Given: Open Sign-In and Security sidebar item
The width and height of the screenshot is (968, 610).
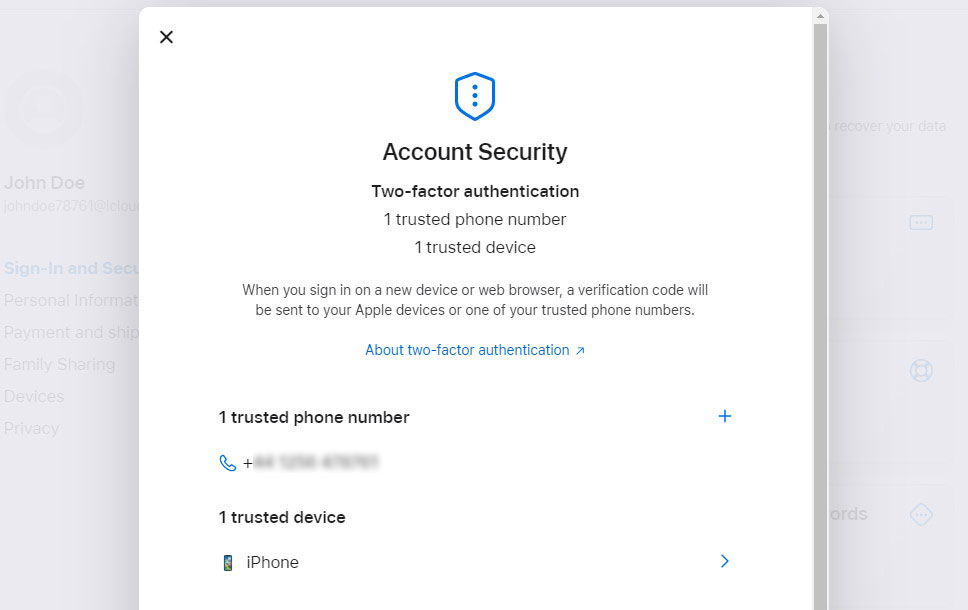Looking at the screenshot, I should point(72,269).
